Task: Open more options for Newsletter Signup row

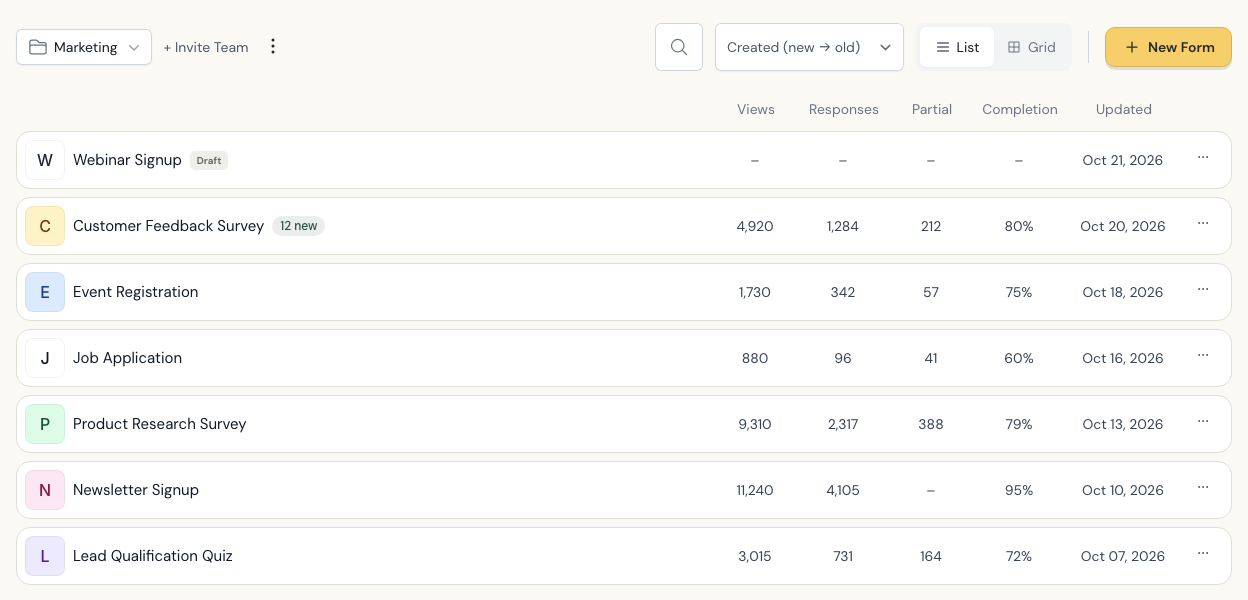Action: click(x=1203, y=488)
